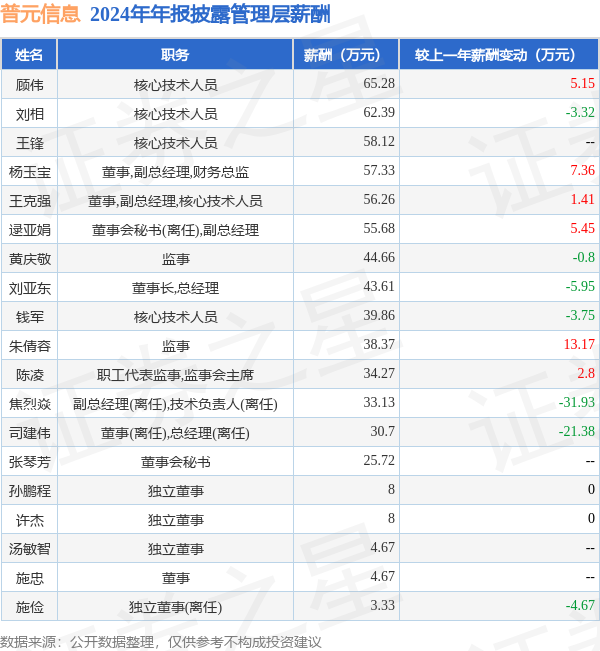Click the position 董事会秘书(离任),副总经理
Image resolution: width=600 pixels, height=651 pixels.
click(175, 230)
